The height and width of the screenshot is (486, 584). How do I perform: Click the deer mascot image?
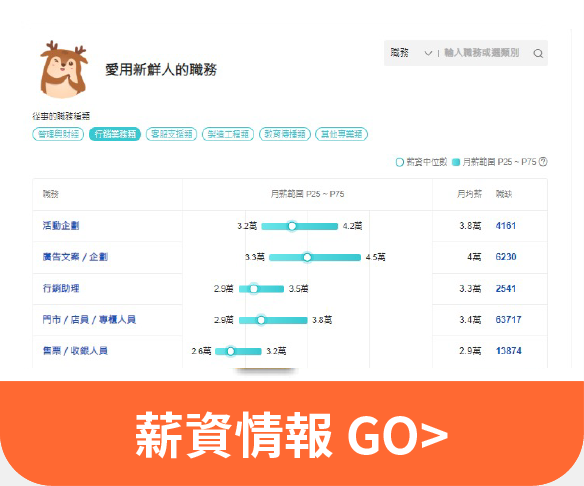tap(64, 70)
